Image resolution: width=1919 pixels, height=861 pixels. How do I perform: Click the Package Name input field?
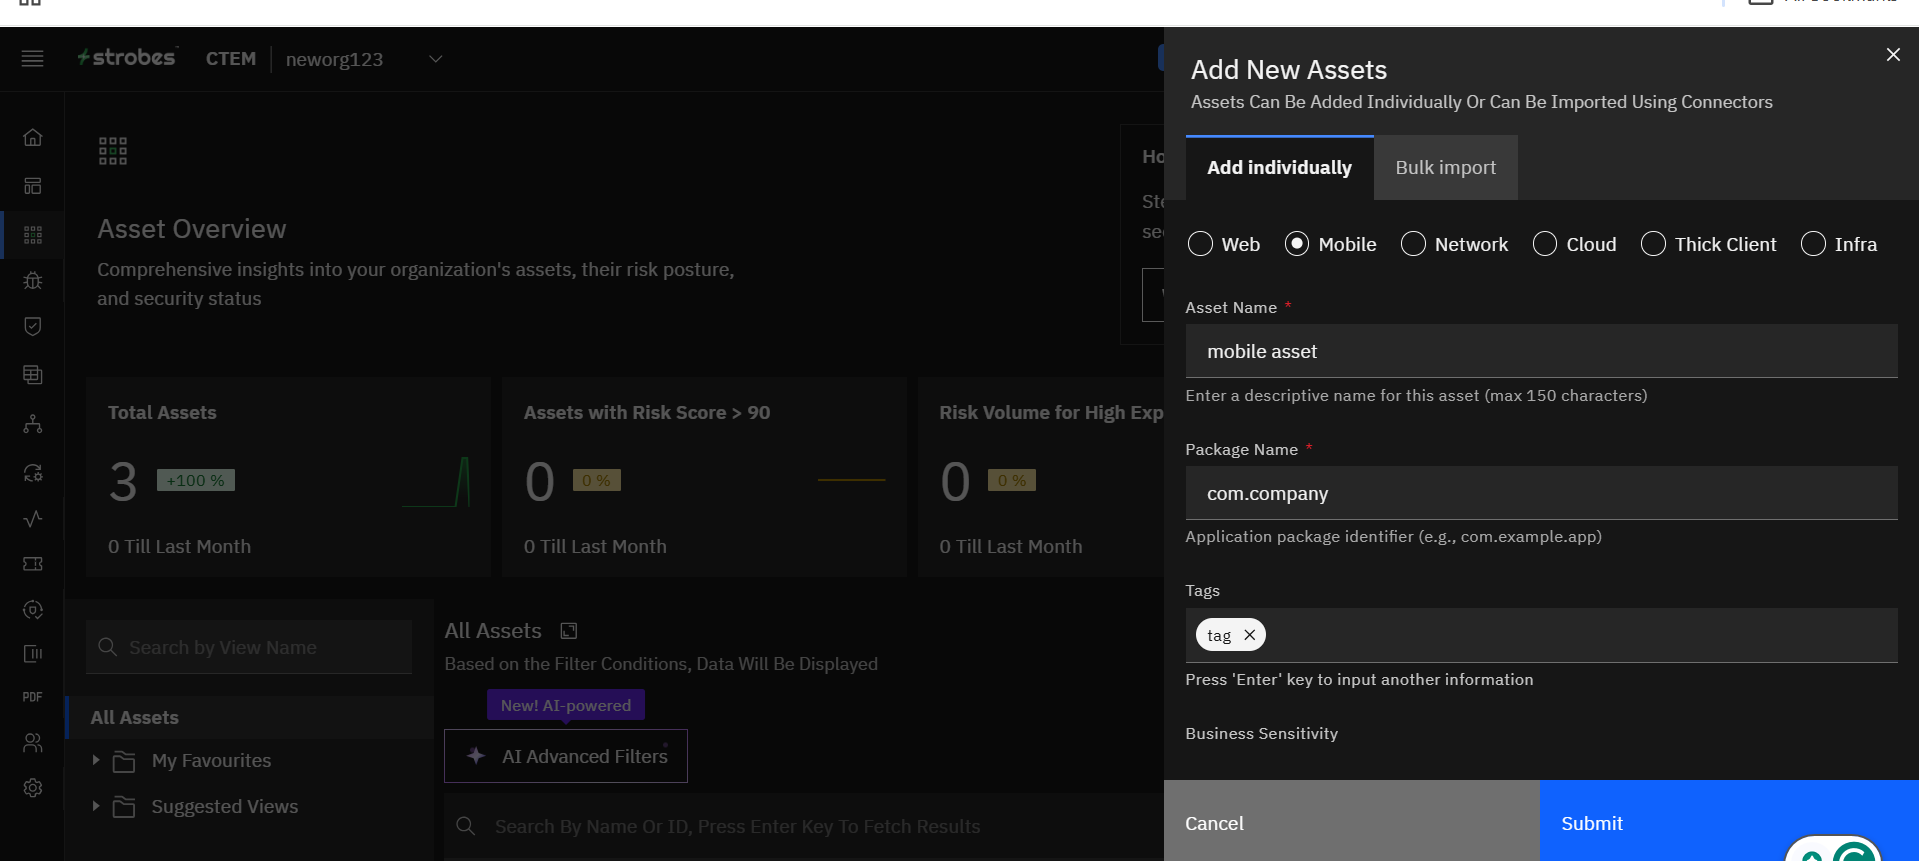point(1540,493)
